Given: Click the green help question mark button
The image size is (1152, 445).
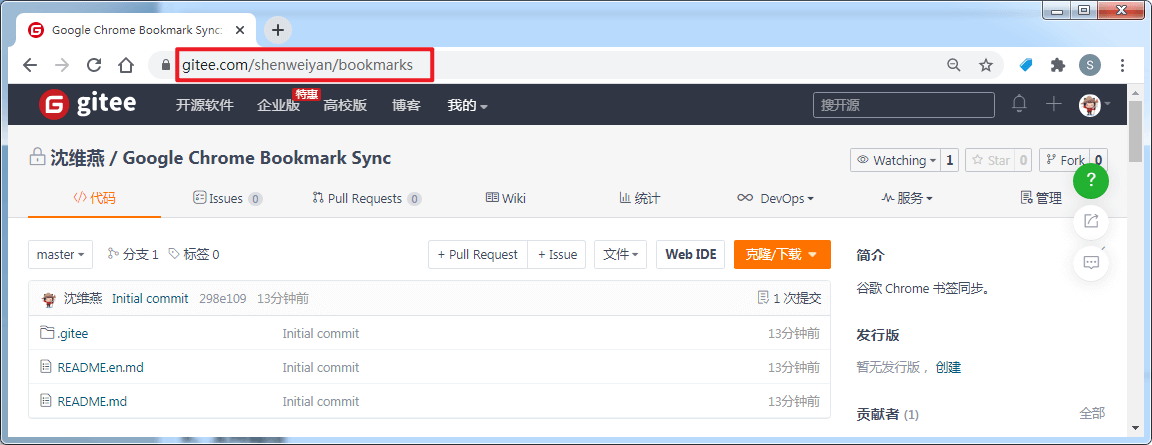Looking at the screenshot, I should click(x=1091, y=181).
